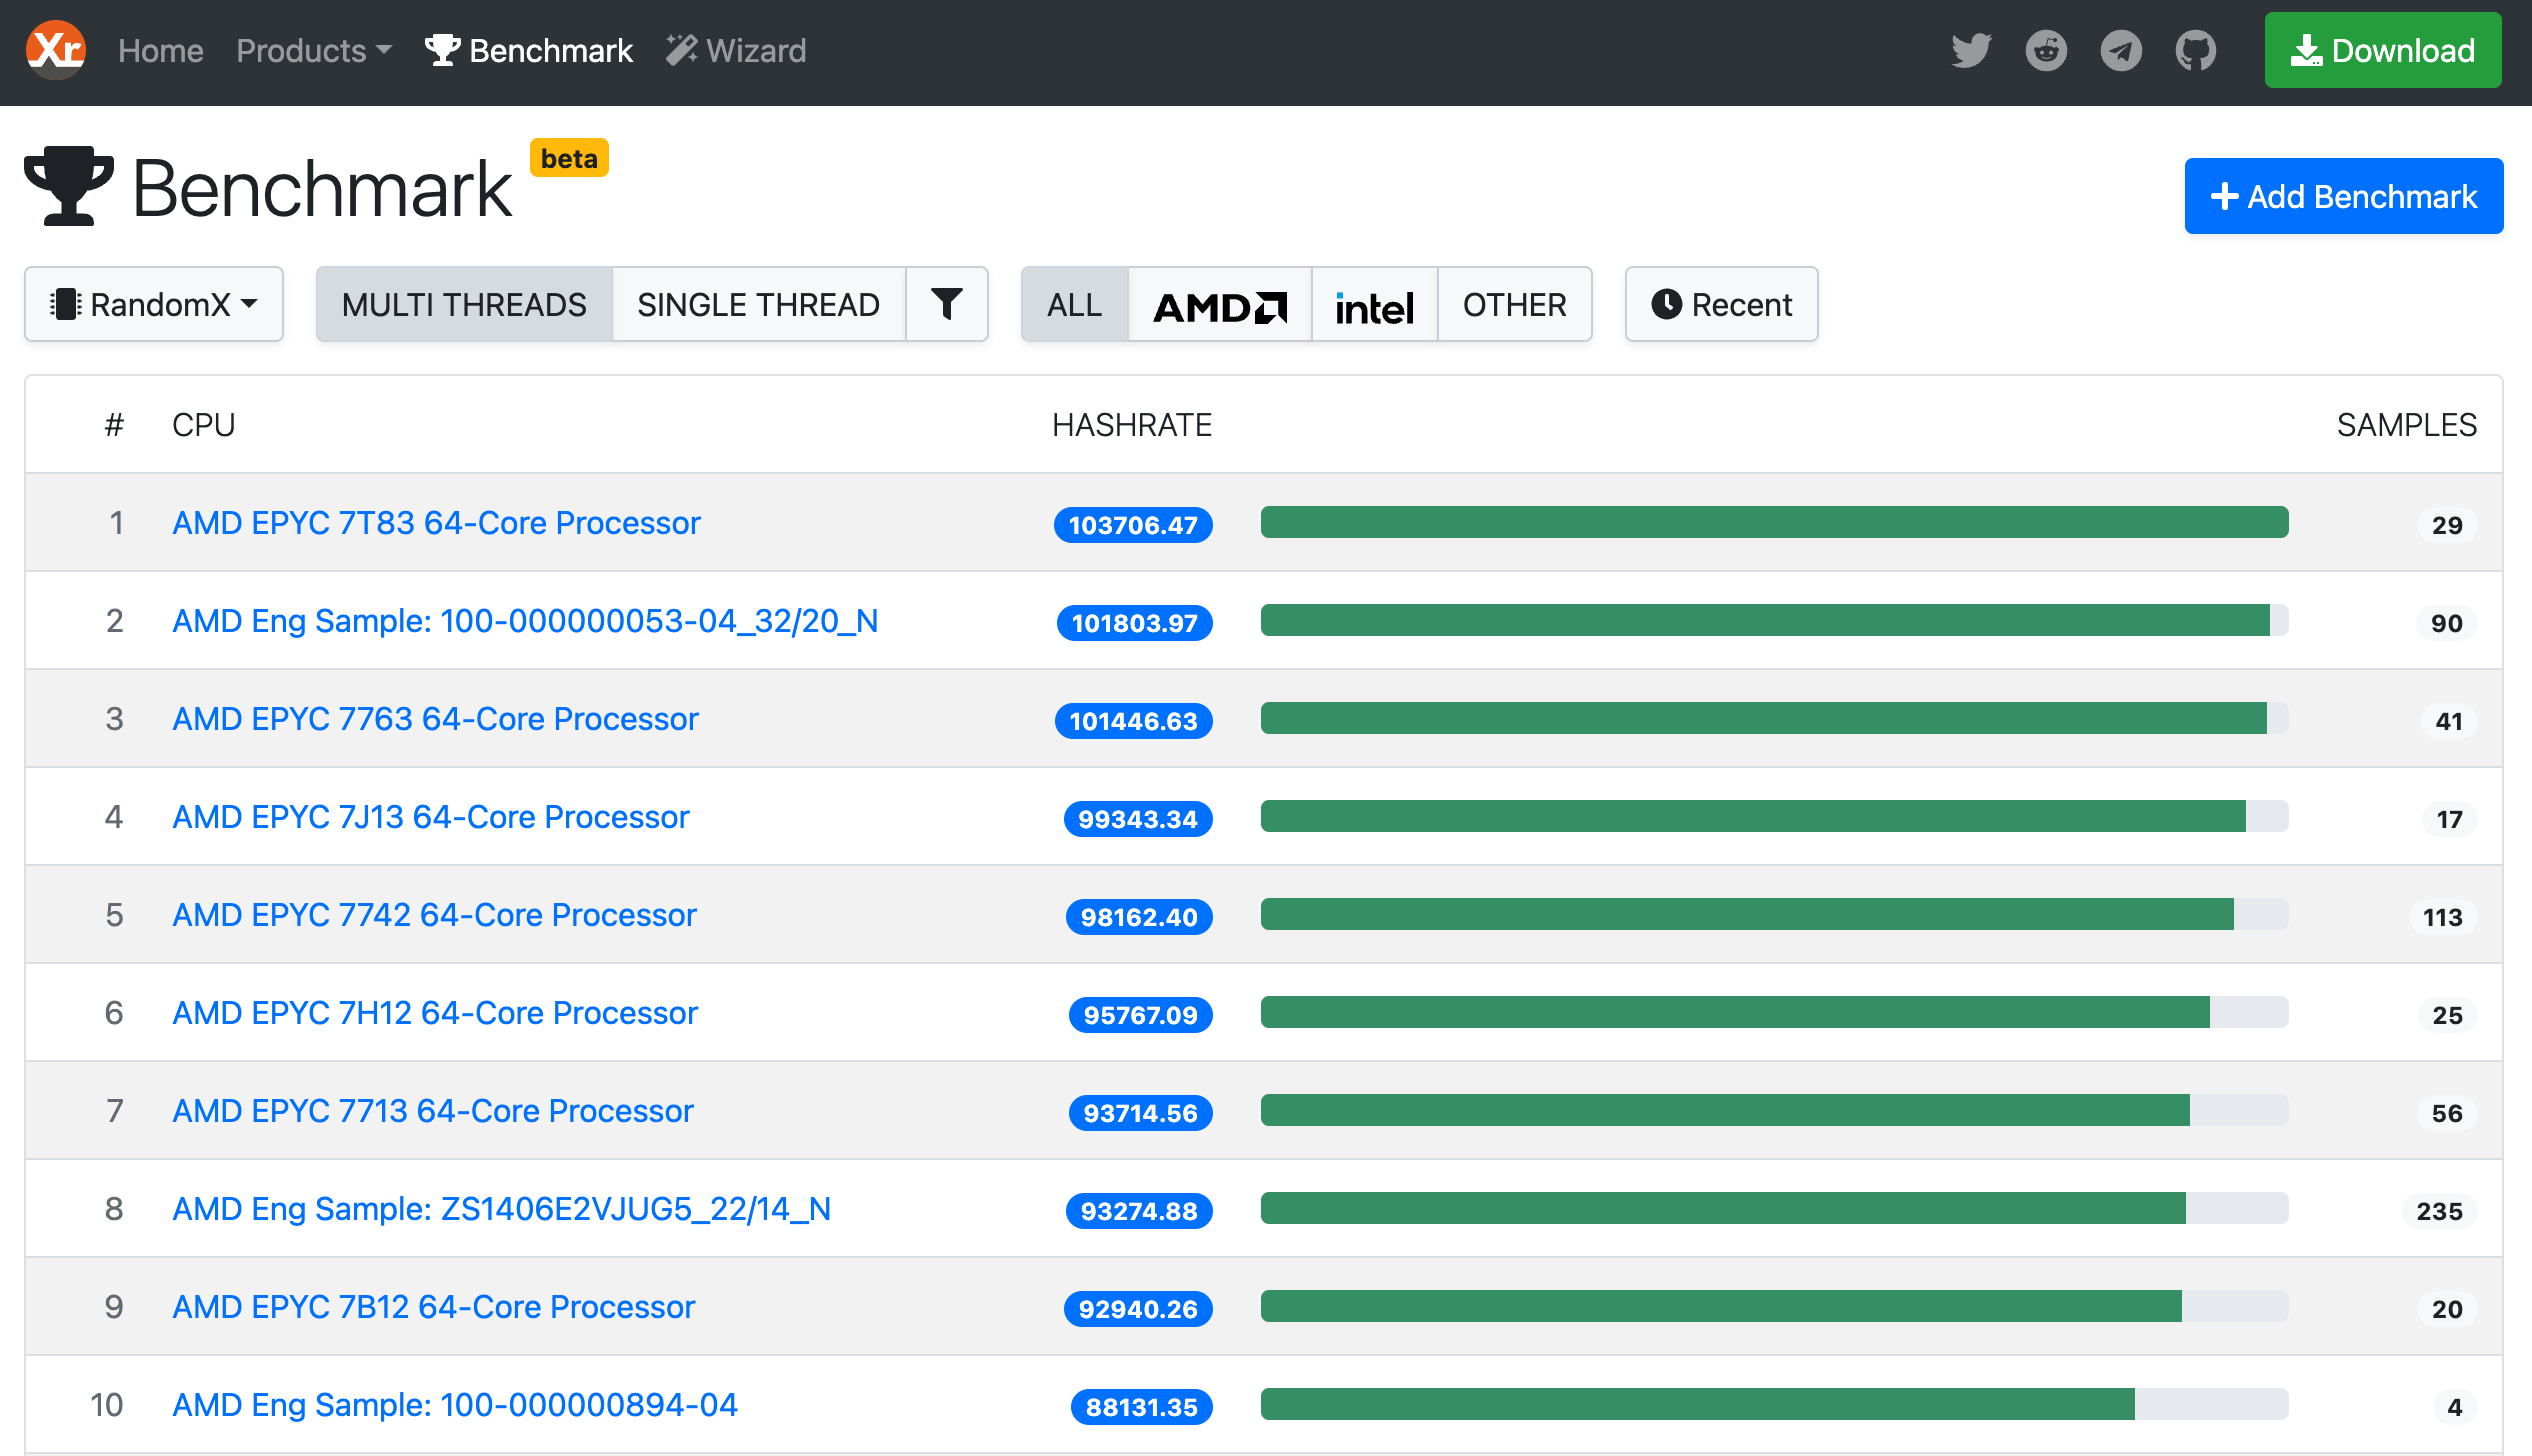Click the yellow beta badge
Image resolution: width=2532 pixels, height=1456 pixels.
click(x=569, y=158)
